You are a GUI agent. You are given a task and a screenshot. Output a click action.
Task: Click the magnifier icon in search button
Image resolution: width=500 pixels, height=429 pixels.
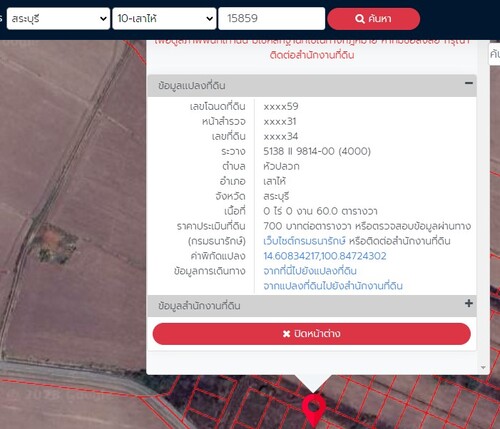click(x=360, y=19)
